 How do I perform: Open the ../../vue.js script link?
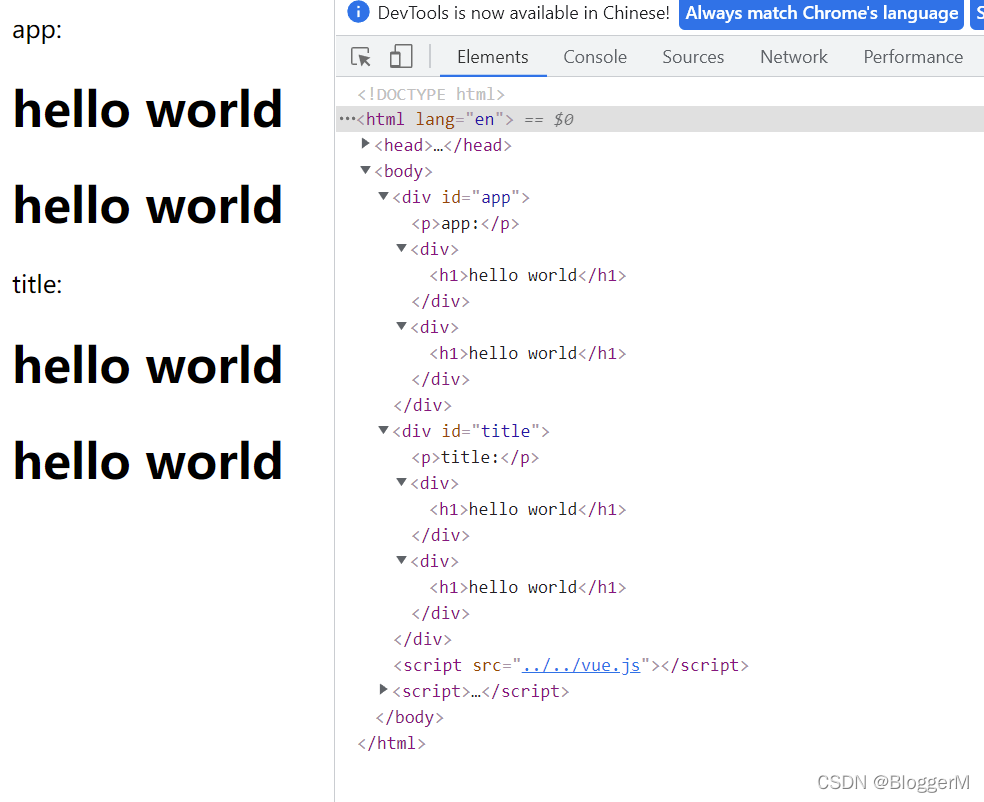(x=581, y=665)
